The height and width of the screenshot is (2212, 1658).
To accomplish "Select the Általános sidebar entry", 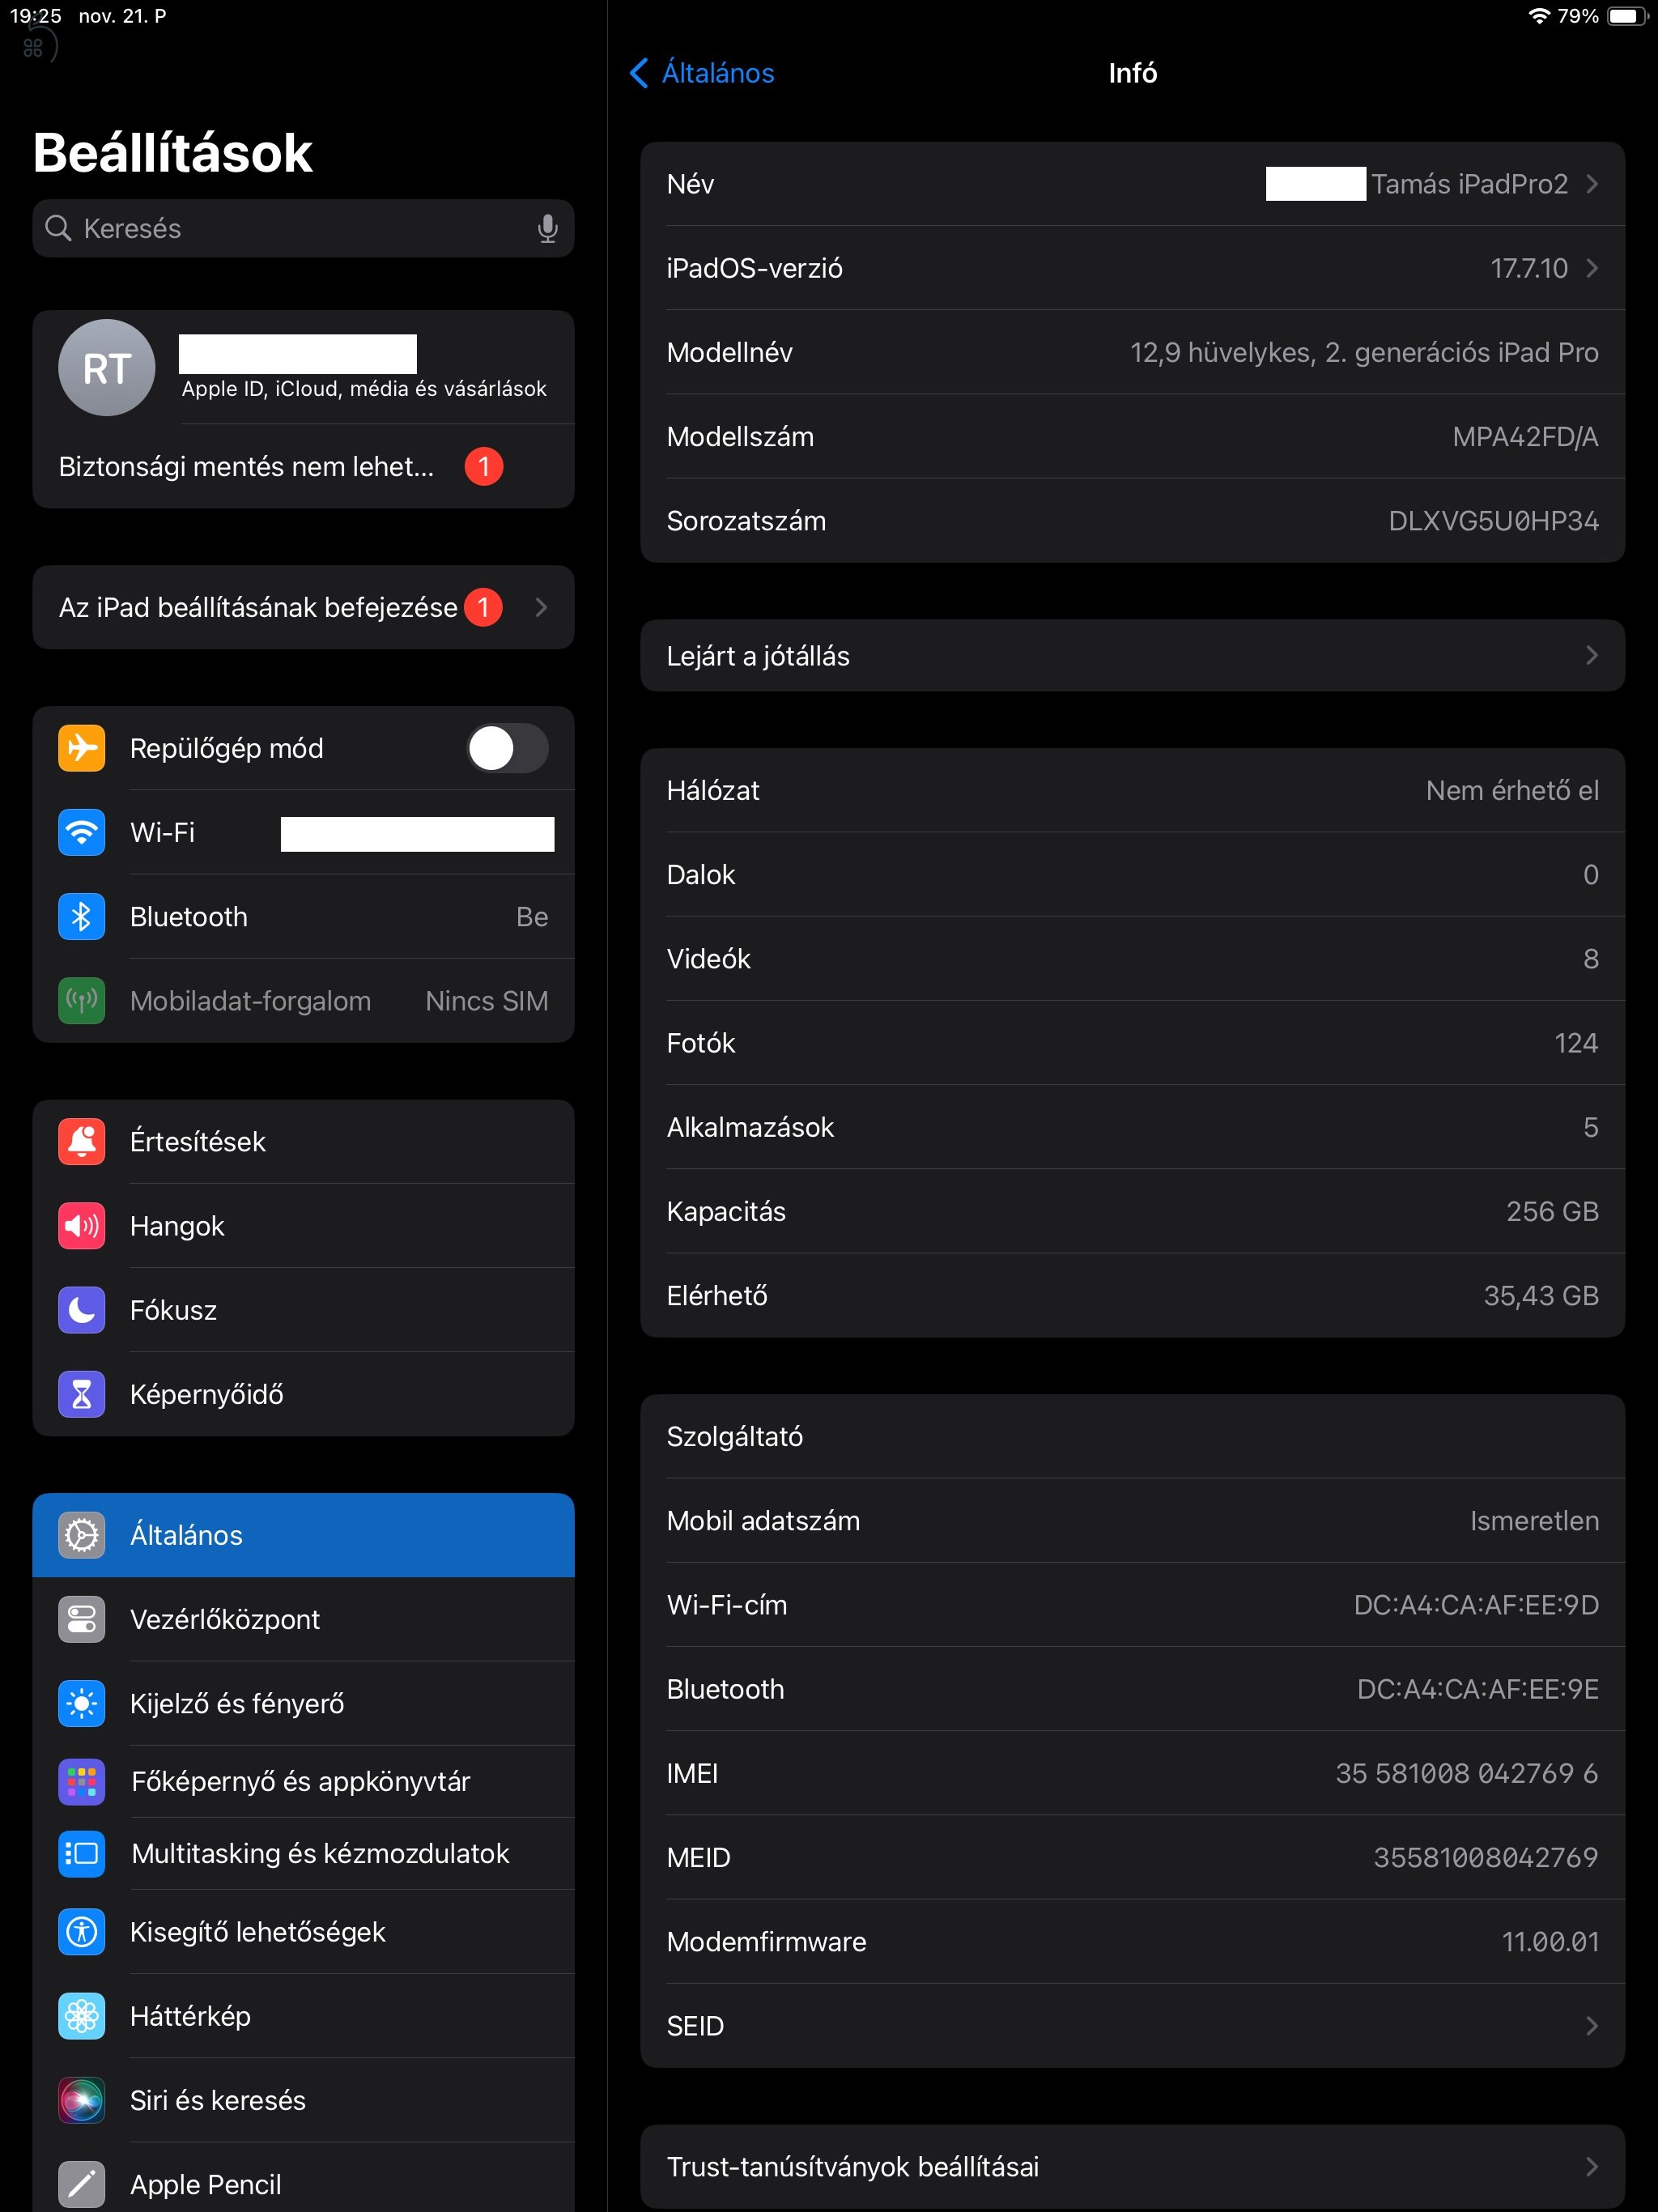I will tap(303, 1535).
